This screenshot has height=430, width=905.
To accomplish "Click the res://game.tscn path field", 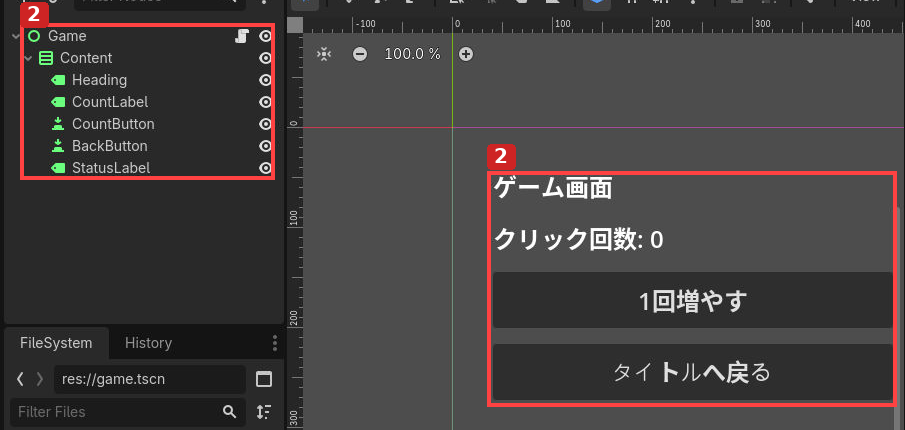I will [x=150, y=379].
